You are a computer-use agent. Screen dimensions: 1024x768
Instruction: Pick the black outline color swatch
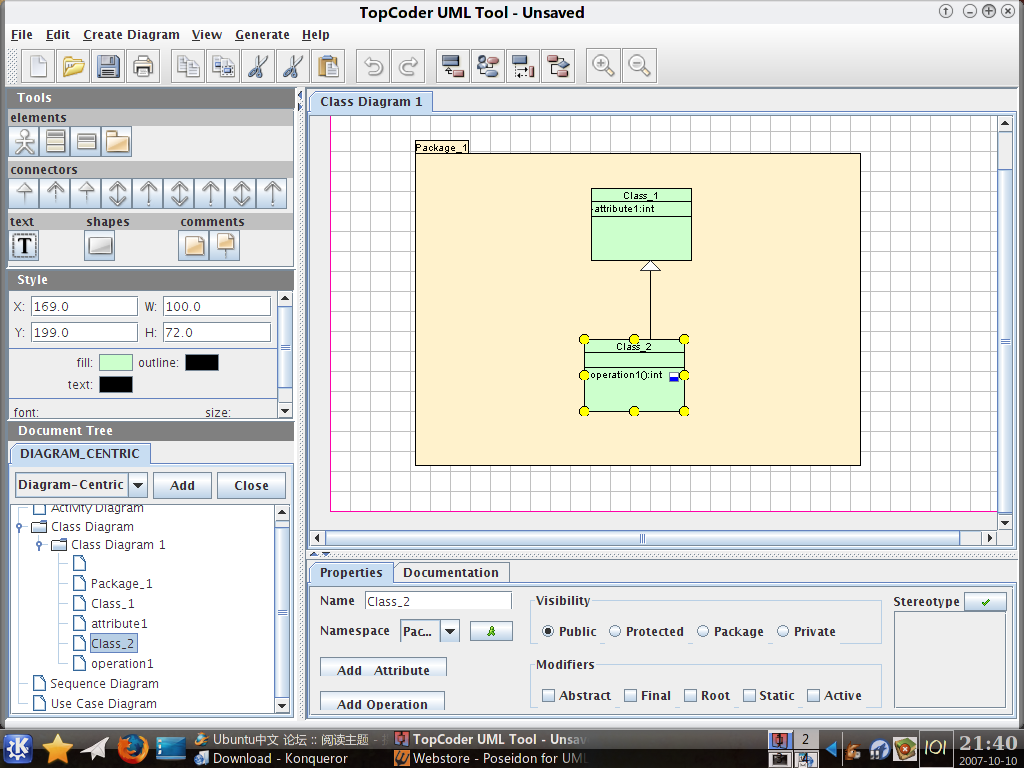coord(202,362)
